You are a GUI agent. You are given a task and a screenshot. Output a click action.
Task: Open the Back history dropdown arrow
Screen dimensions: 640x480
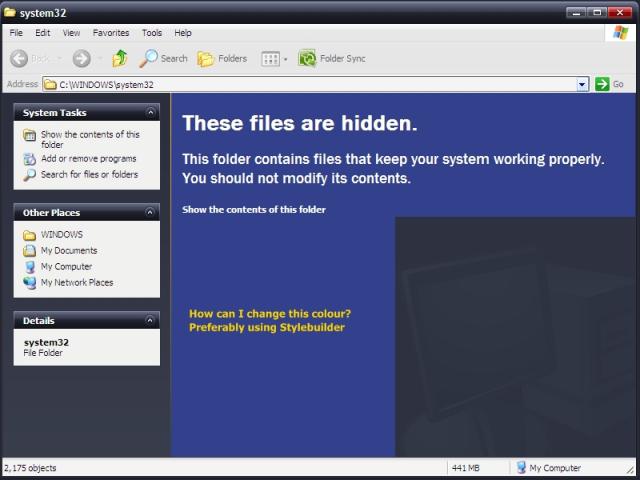click(x=60, y=59)
